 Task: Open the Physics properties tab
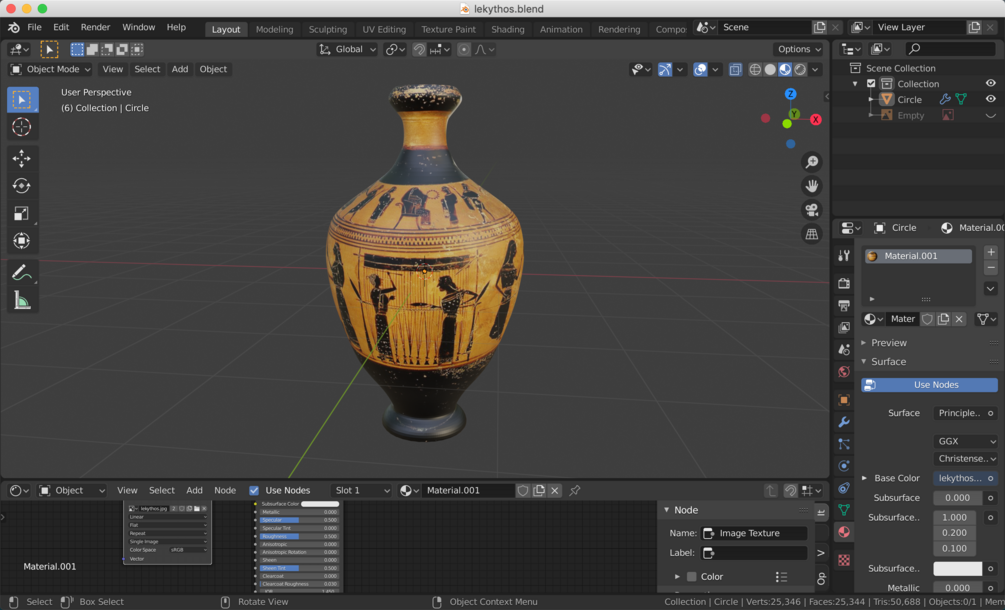pyautogui.click(x=843, y=466)
